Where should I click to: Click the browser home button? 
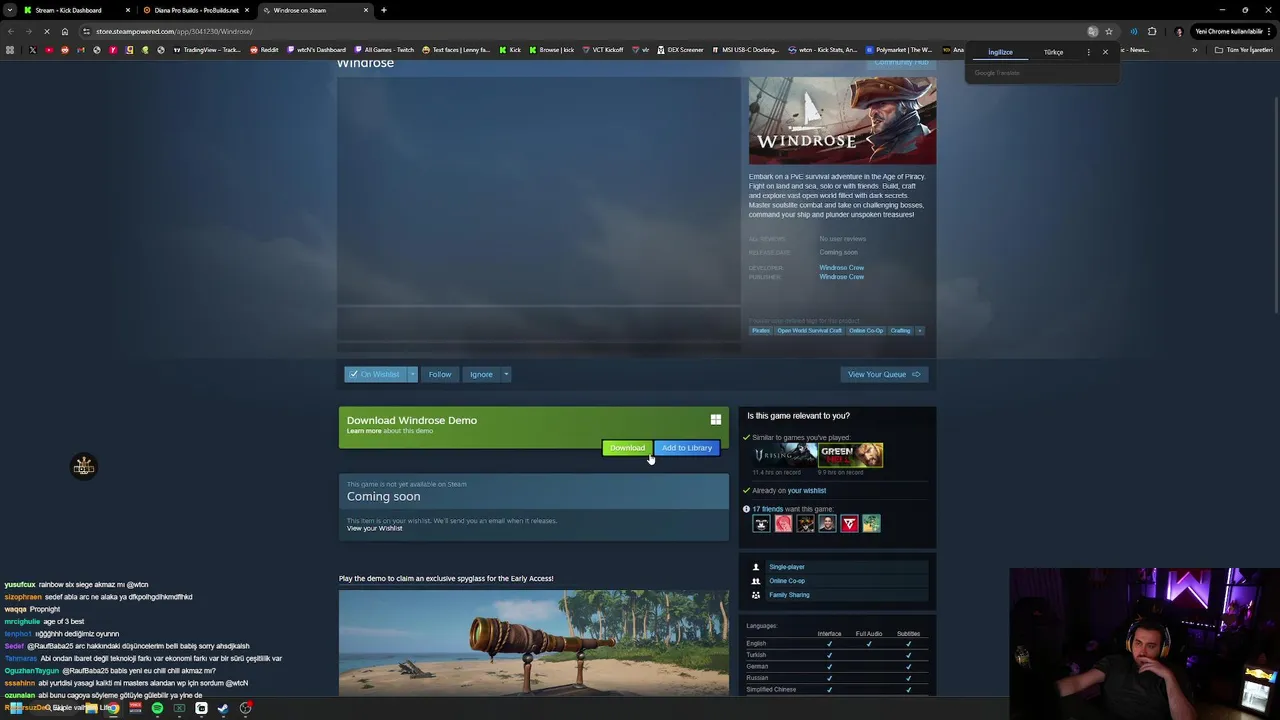(x=65, y=31)
